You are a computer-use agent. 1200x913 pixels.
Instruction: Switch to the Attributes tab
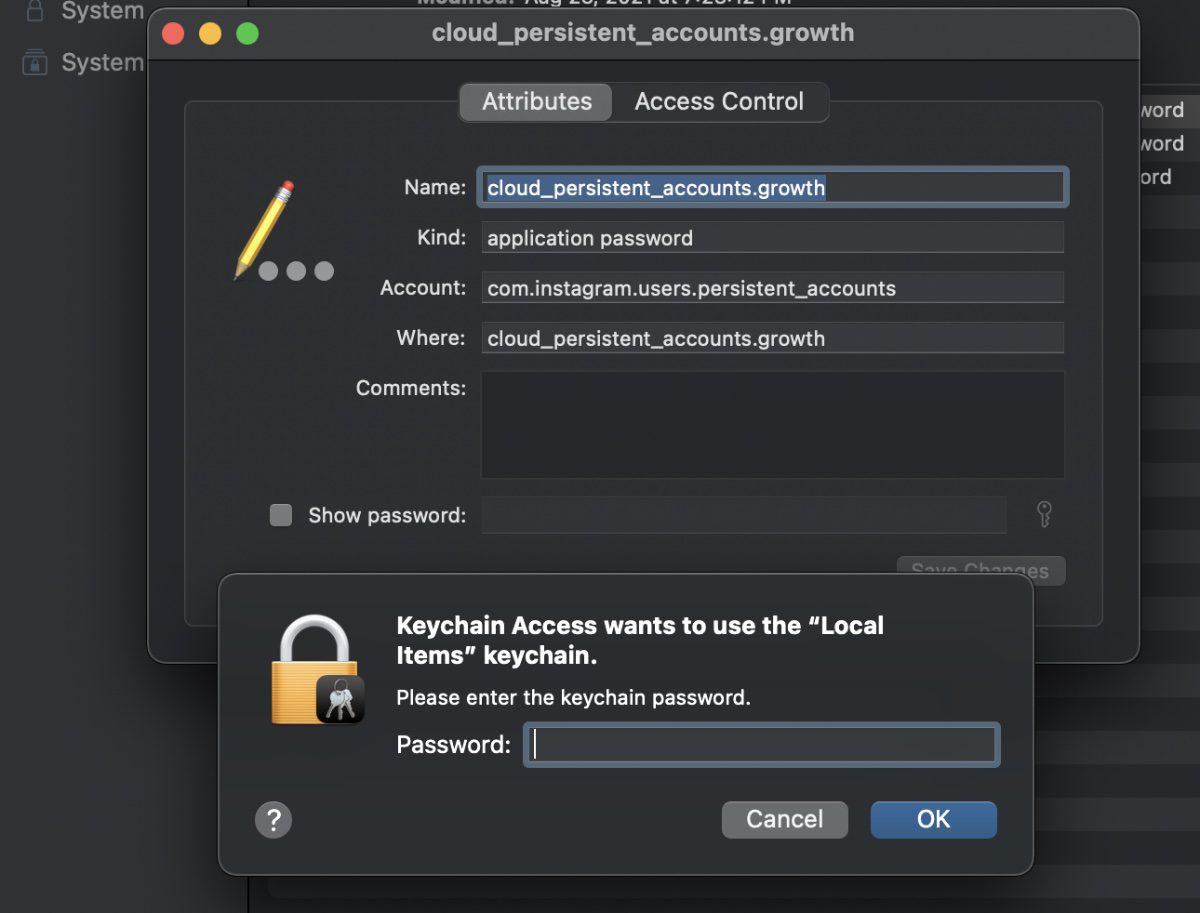click(536, 102)
